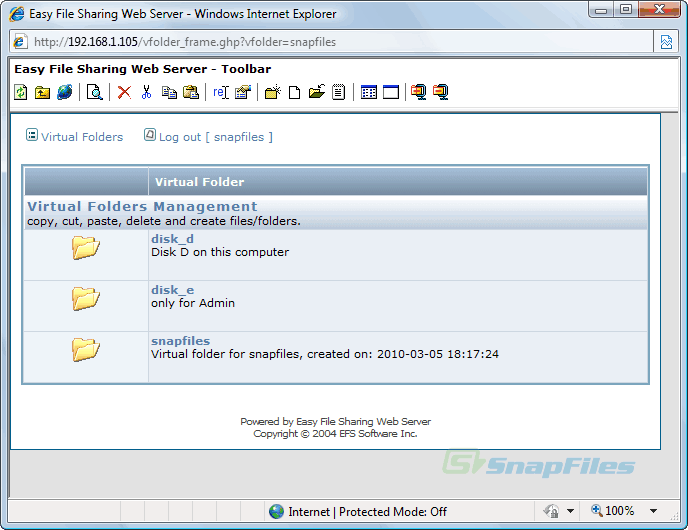Click Log out [ snapfiles ] link
The width and height of the screenshot is (688, 530).
click(x=216, y=137)
